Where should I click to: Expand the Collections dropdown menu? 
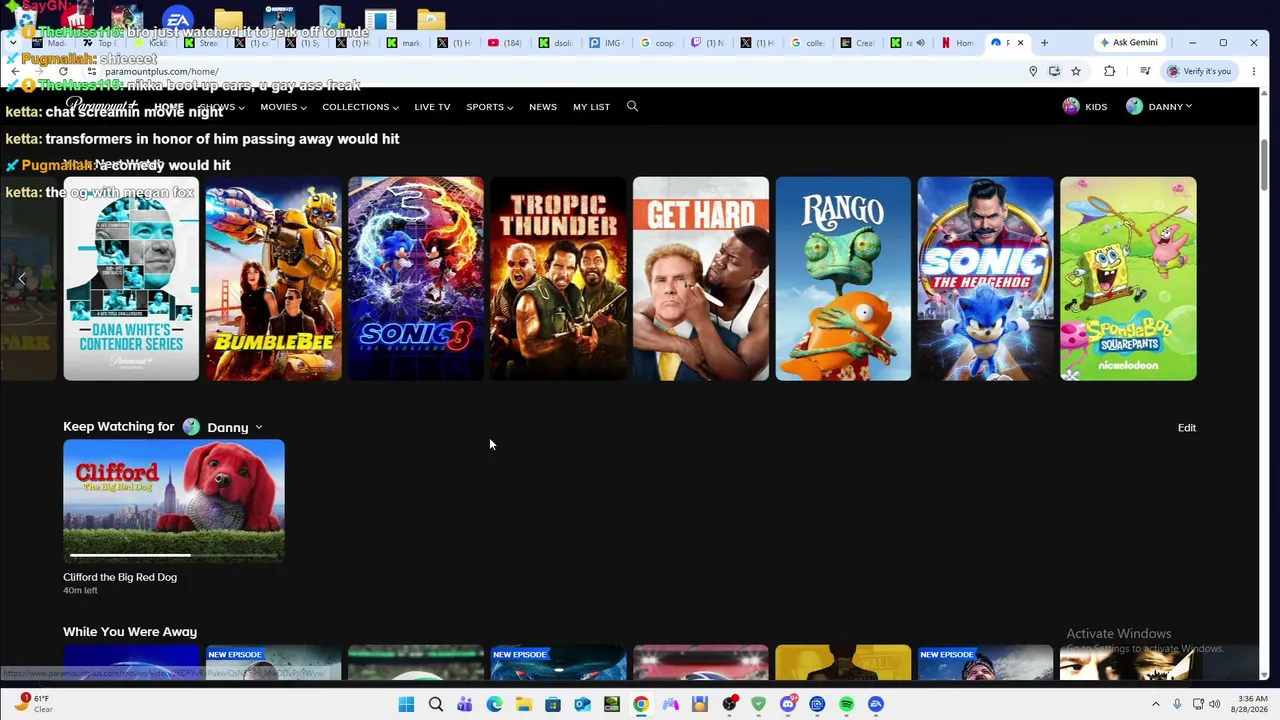pyautogui.click(x=360, y=107)
